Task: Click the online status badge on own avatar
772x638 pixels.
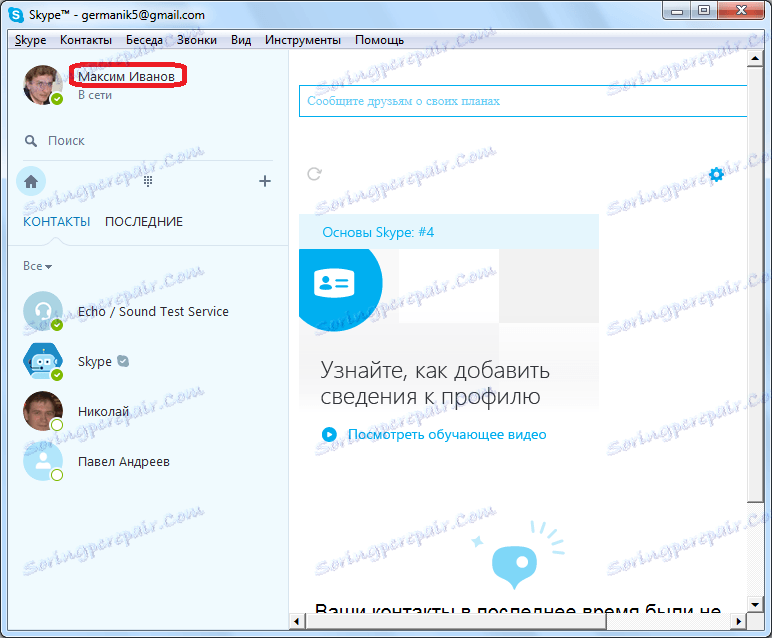Action: pyautogui.click(x=57, y=99)
